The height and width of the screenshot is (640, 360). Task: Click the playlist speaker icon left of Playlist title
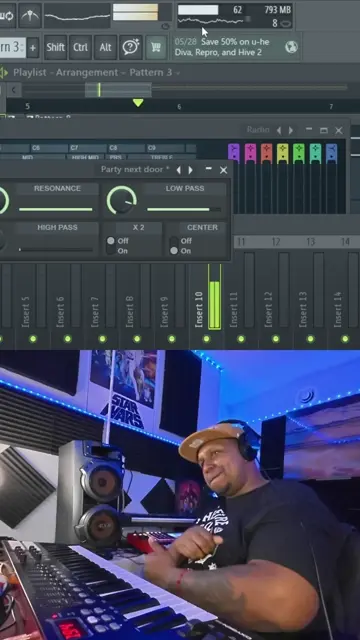(x=4, y=73)
